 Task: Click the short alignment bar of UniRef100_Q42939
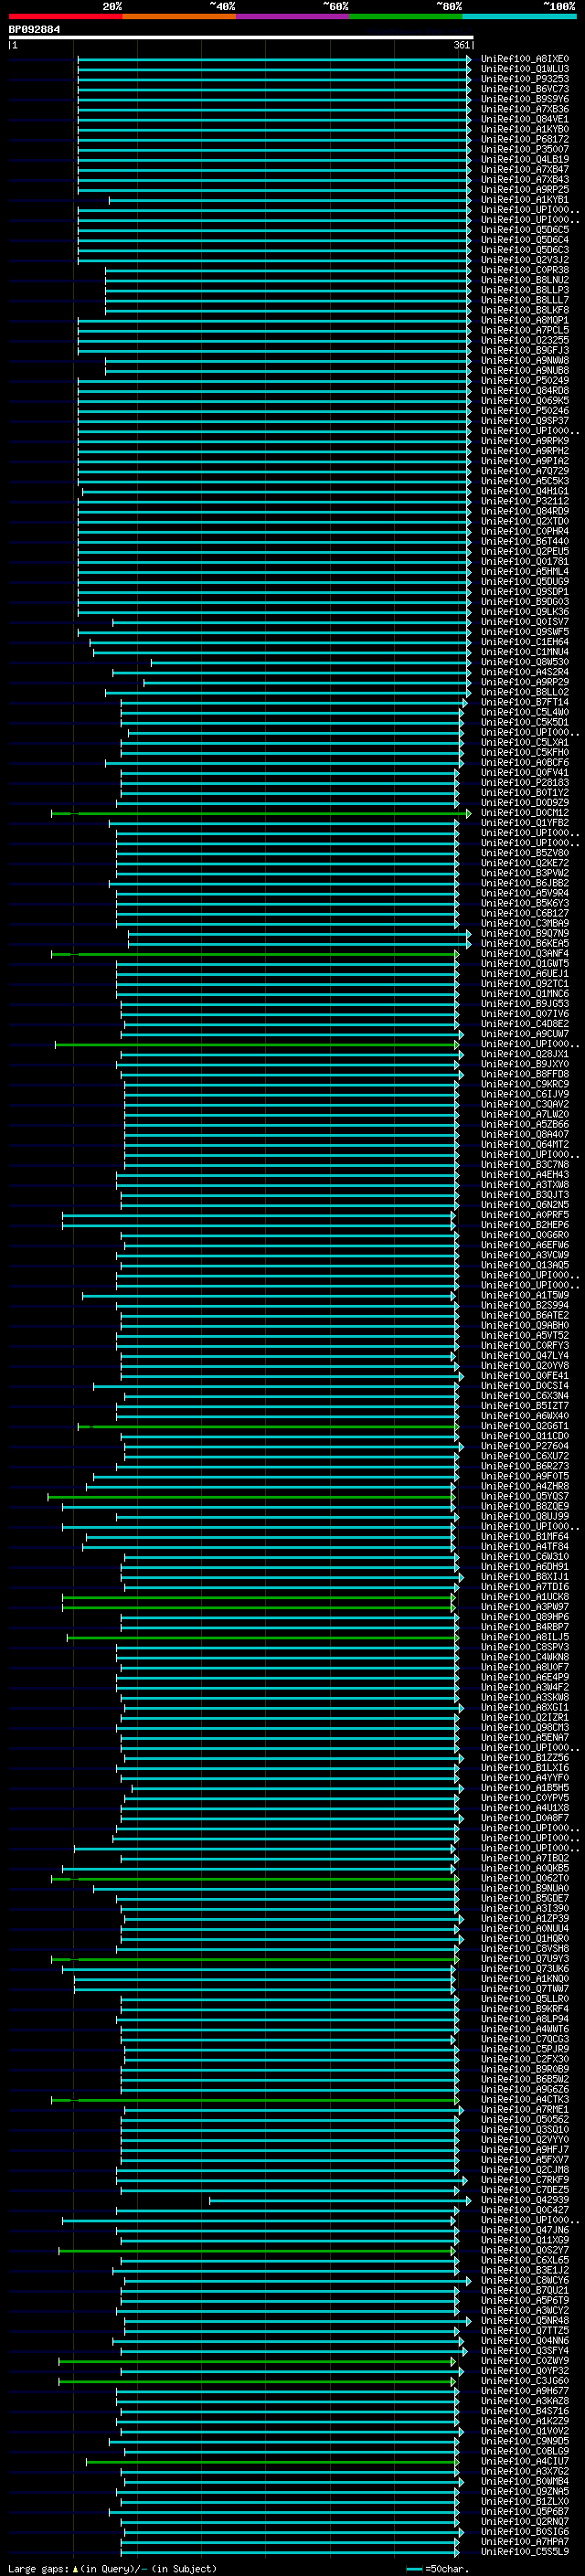tap(340, 2200)
